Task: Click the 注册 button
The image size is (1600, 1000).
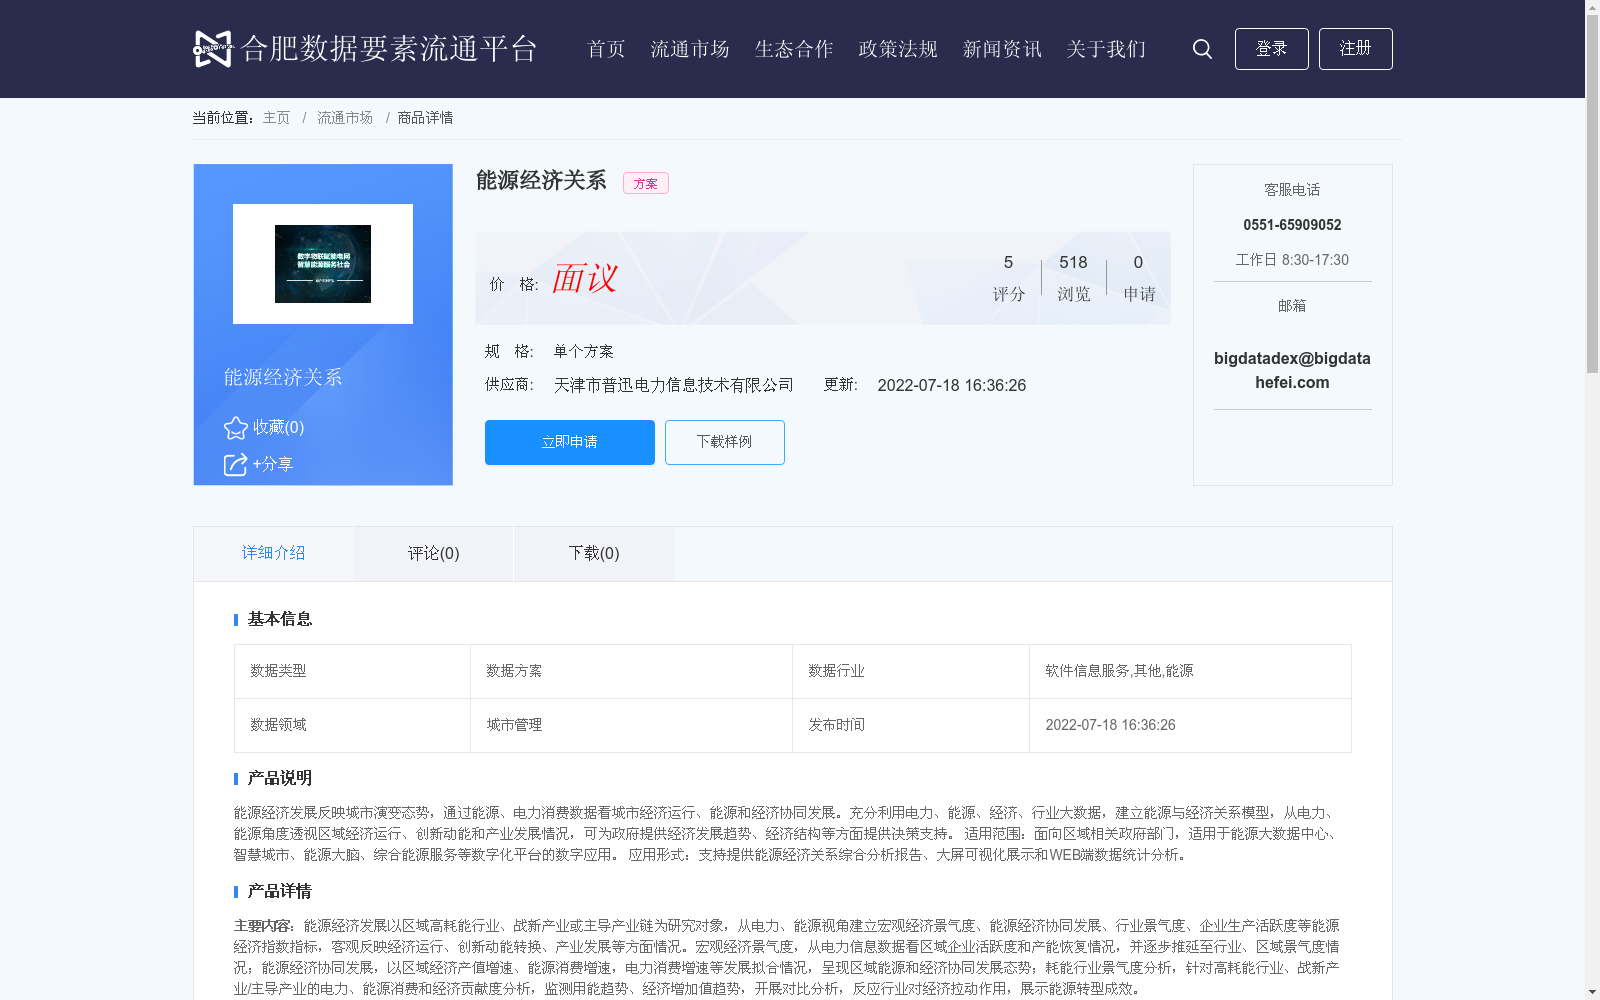Action: 1355,49
